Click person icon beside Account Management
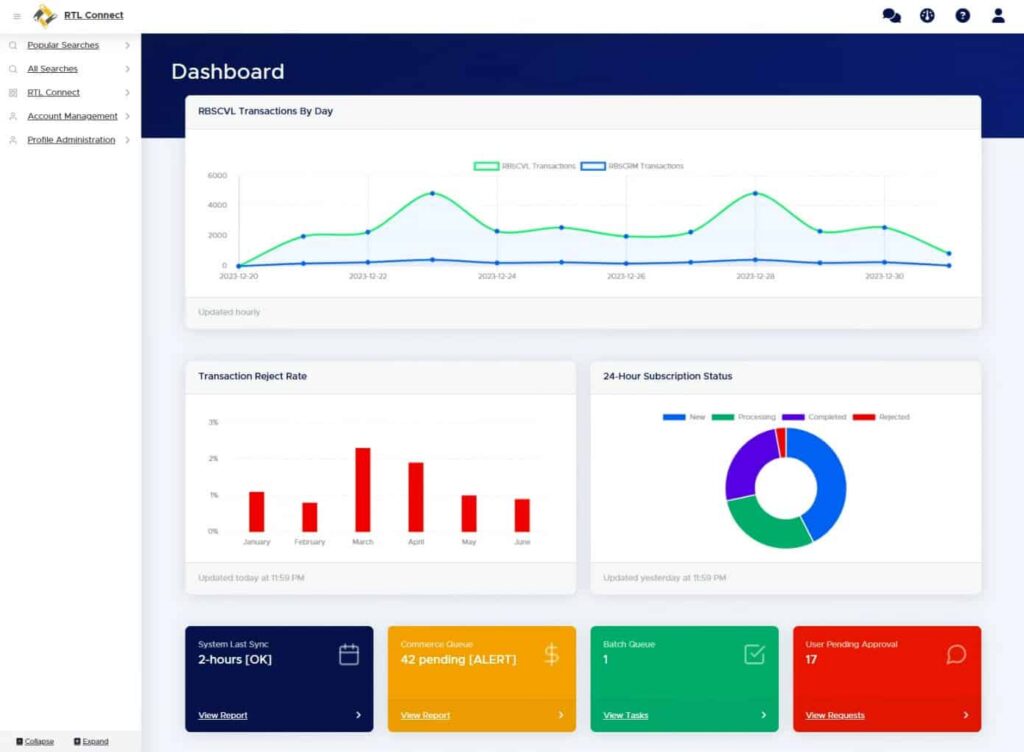The image size is (1024, 752). (12, 116)
